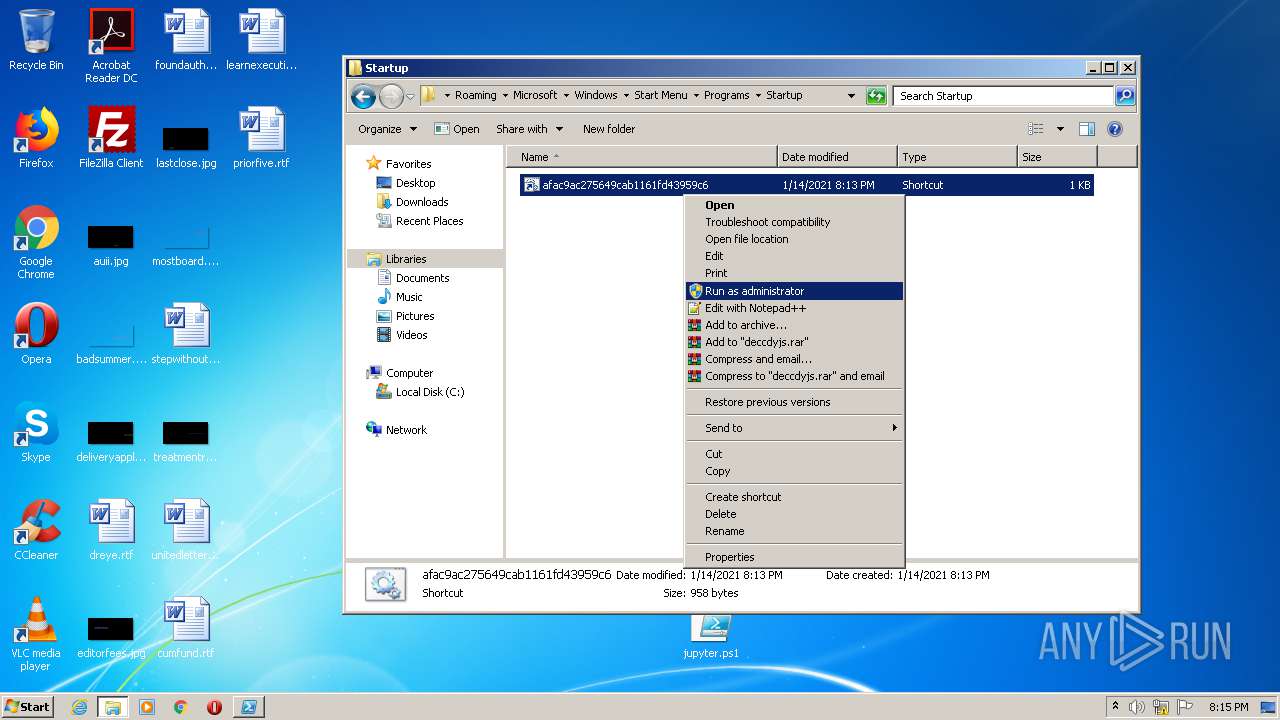Select Restore previous versions entry
This screenshot has width=1280, height=720.
click(x=794, y=402)
